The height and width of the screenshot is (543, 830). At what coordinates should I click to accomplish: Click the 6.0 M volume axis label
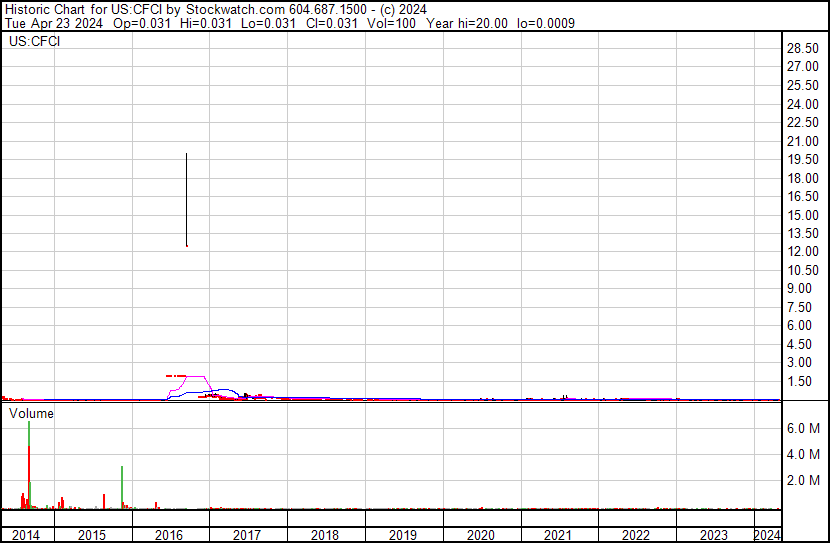(x=804, y=428)
